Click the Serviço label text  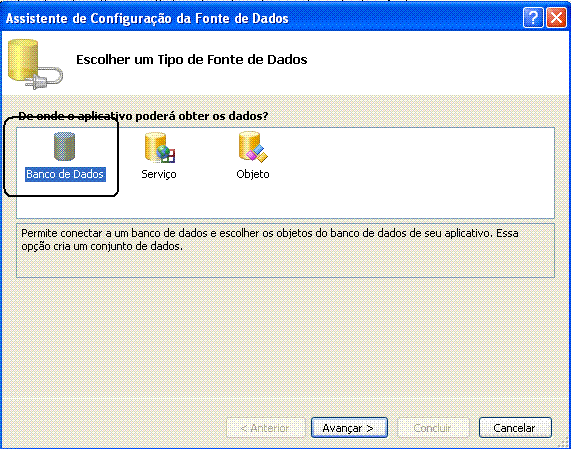159,174
